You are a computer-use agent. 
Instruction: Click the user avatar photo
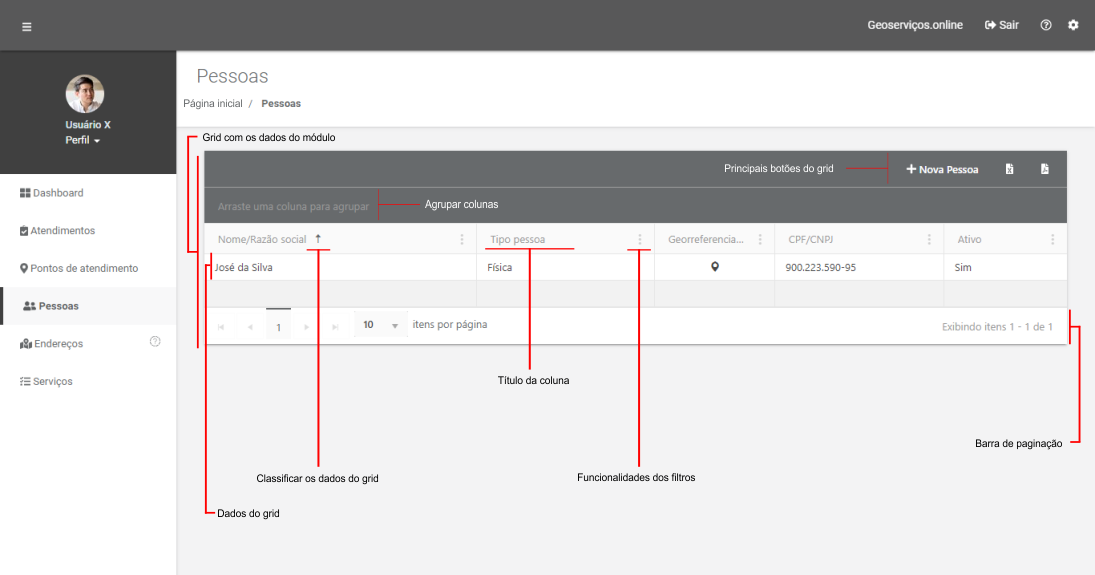coord(85,94)
